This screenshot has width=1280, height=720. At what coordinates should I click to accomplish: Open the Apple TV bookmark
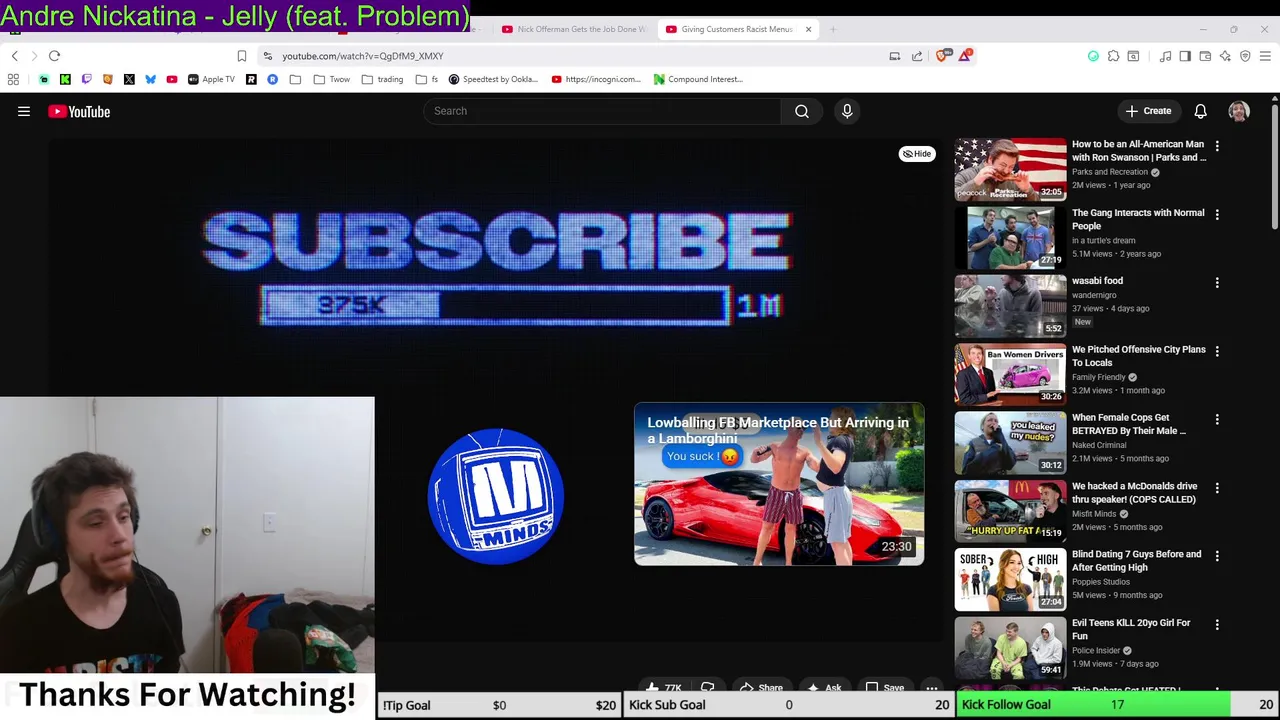click(211, 79)
